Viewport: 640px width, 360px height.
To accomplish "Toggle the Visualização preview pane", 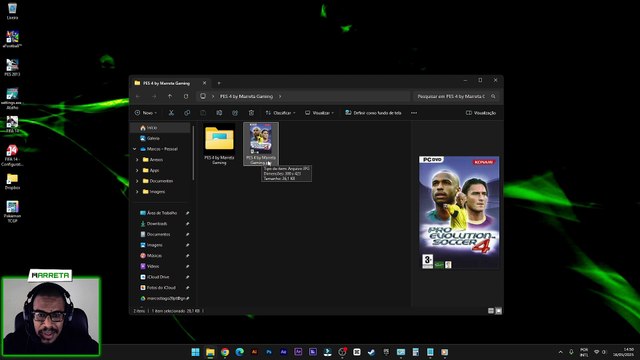I will tap(481, 113).
